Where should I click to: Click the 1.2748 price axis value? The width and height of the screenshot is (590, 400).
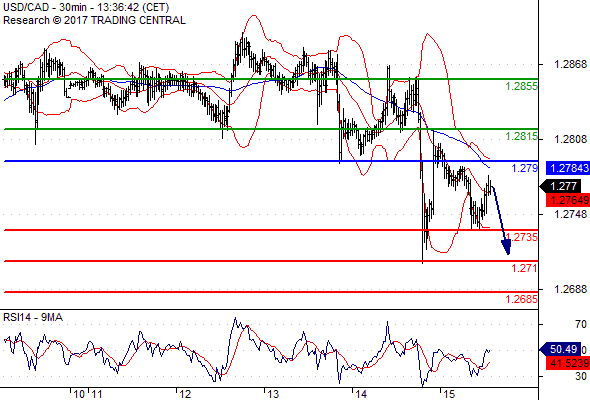[x=570, y=214]
